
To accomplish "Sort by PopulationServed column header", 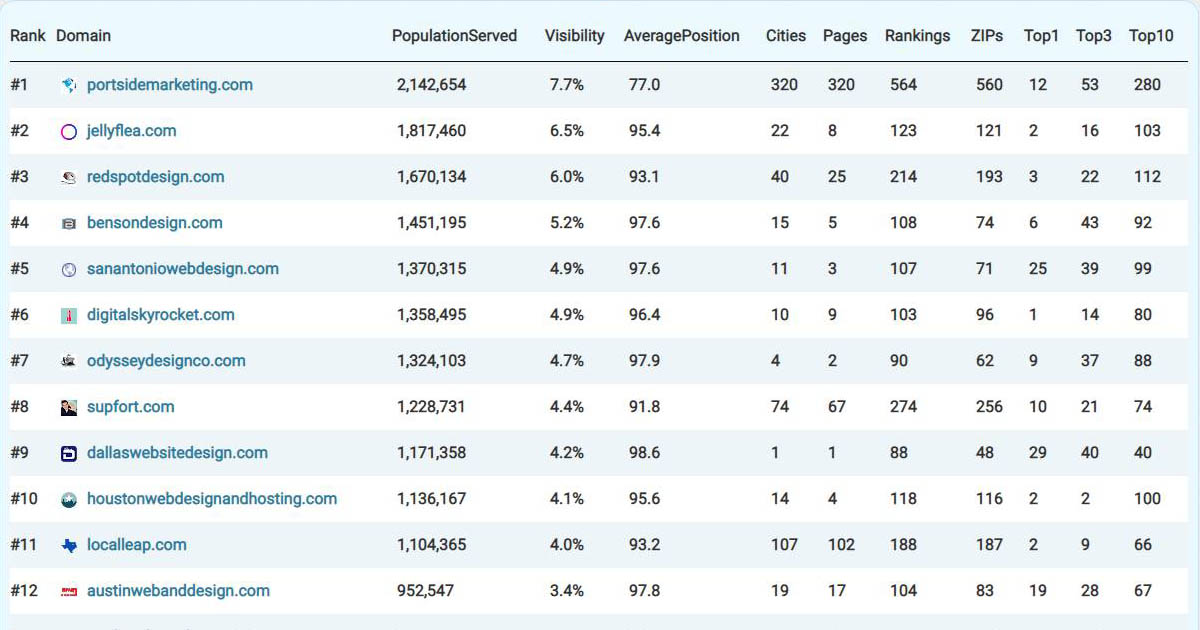I will click(x=454, y=36).
